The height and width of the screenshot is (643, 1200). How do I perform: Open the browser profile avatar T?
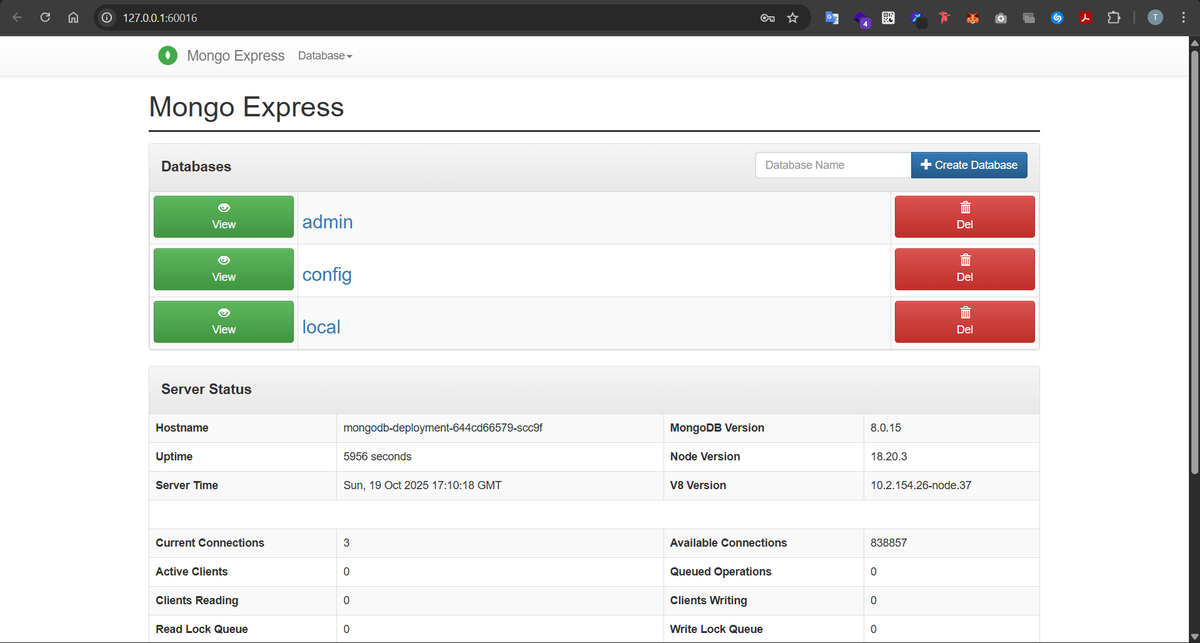[x=1155, y=18]
